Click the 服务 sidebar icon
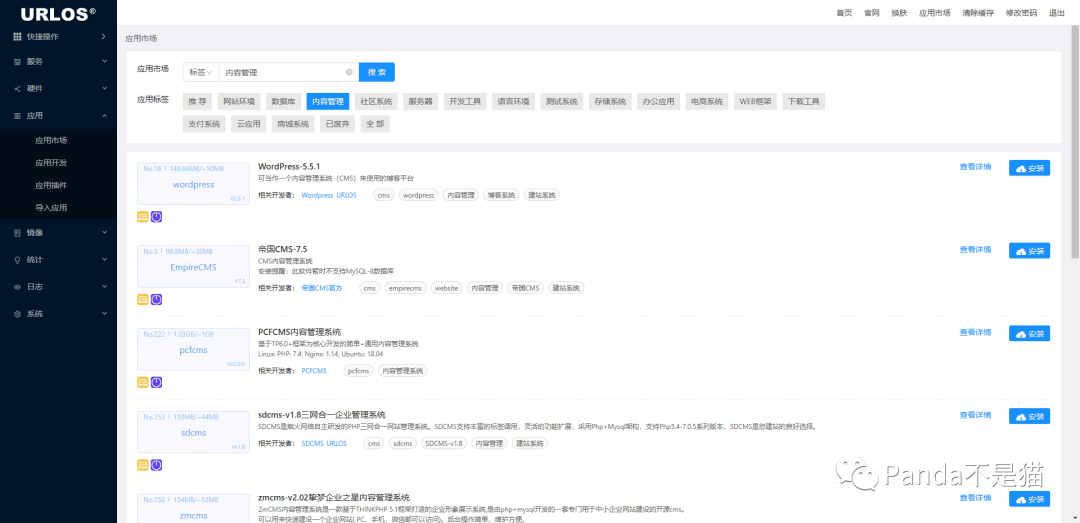The width and height of the screenshot is (1080, 523). [x=18, y=61]
